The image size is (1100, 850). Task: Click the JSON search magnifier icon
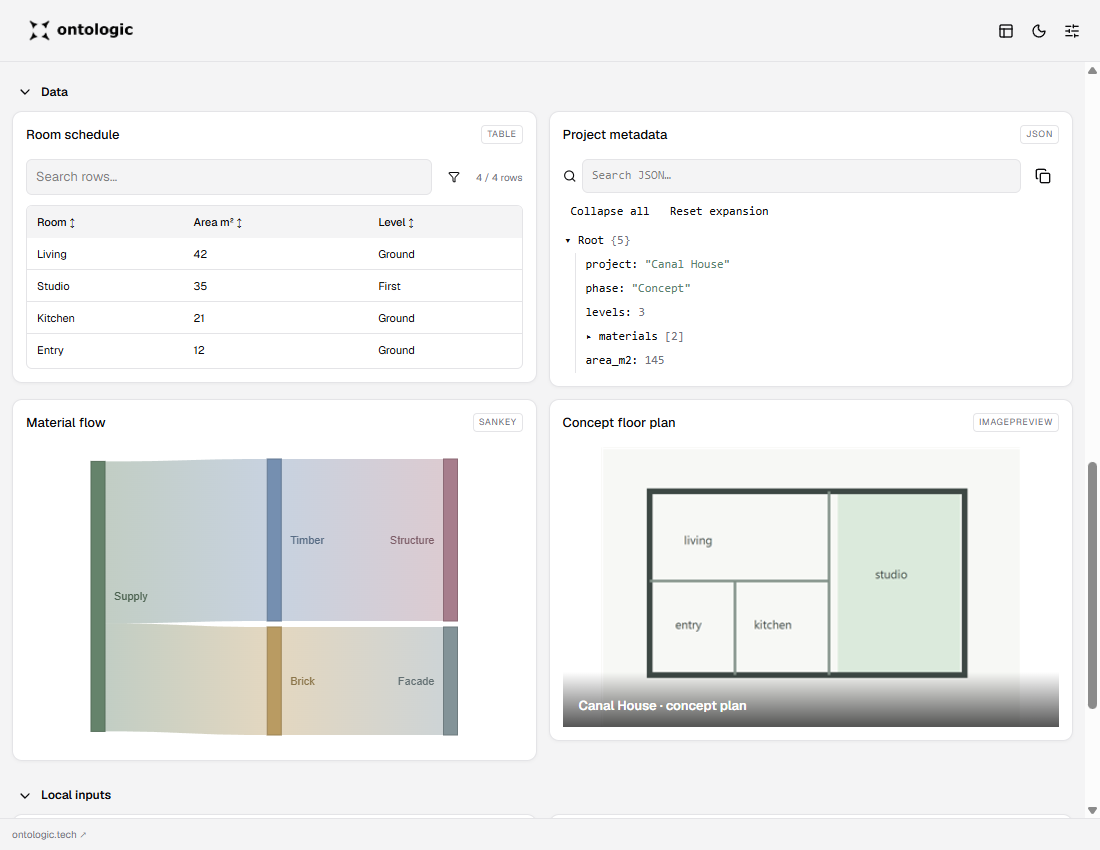(570, 176)
